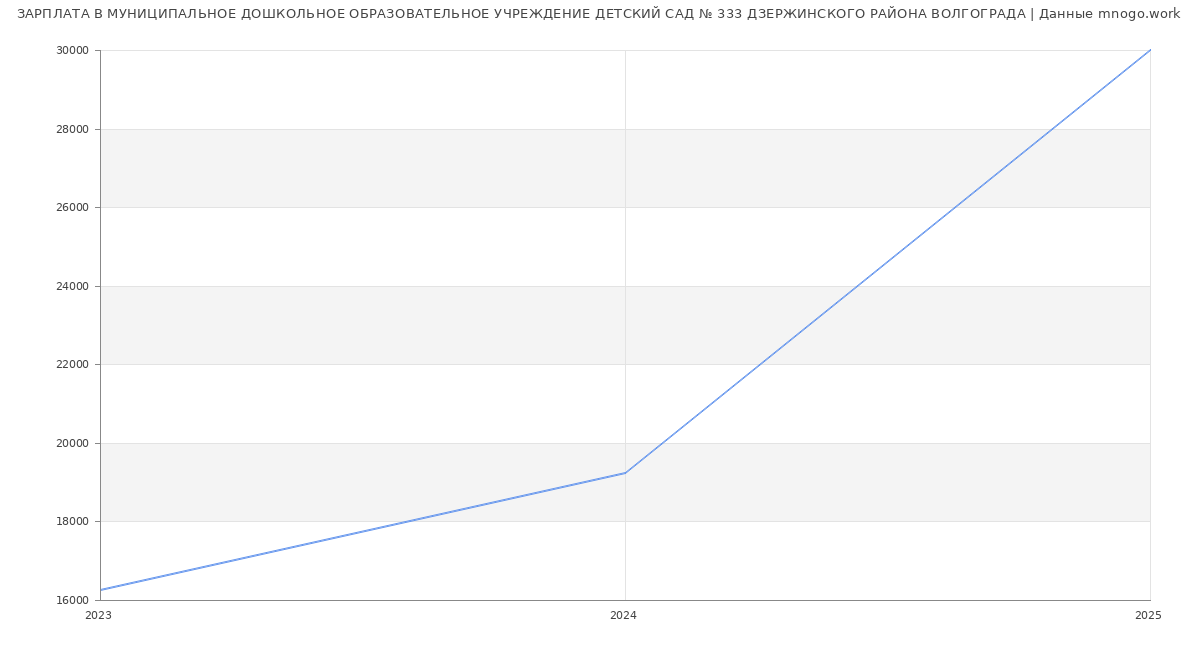
Task: Select the 22000 y-axis label
Action: pyautogui.click(x=74, y=365)
